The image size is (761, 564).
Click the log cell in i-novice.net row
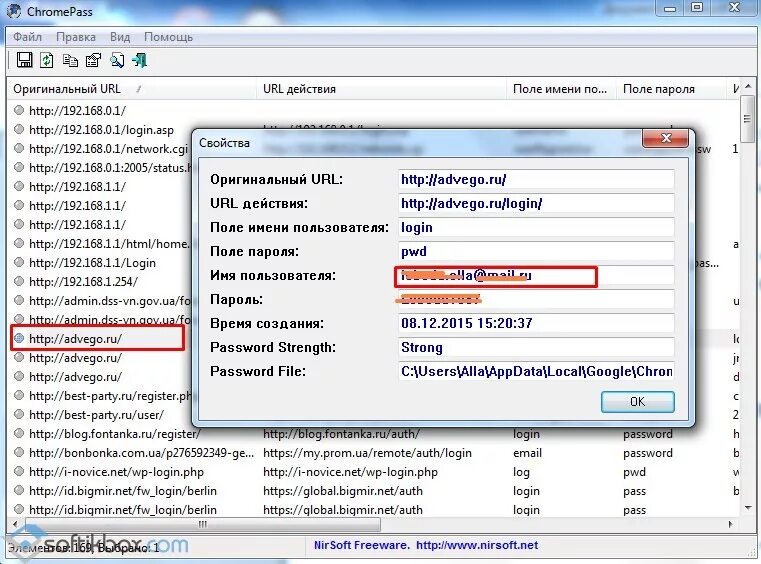pos(521,472)
